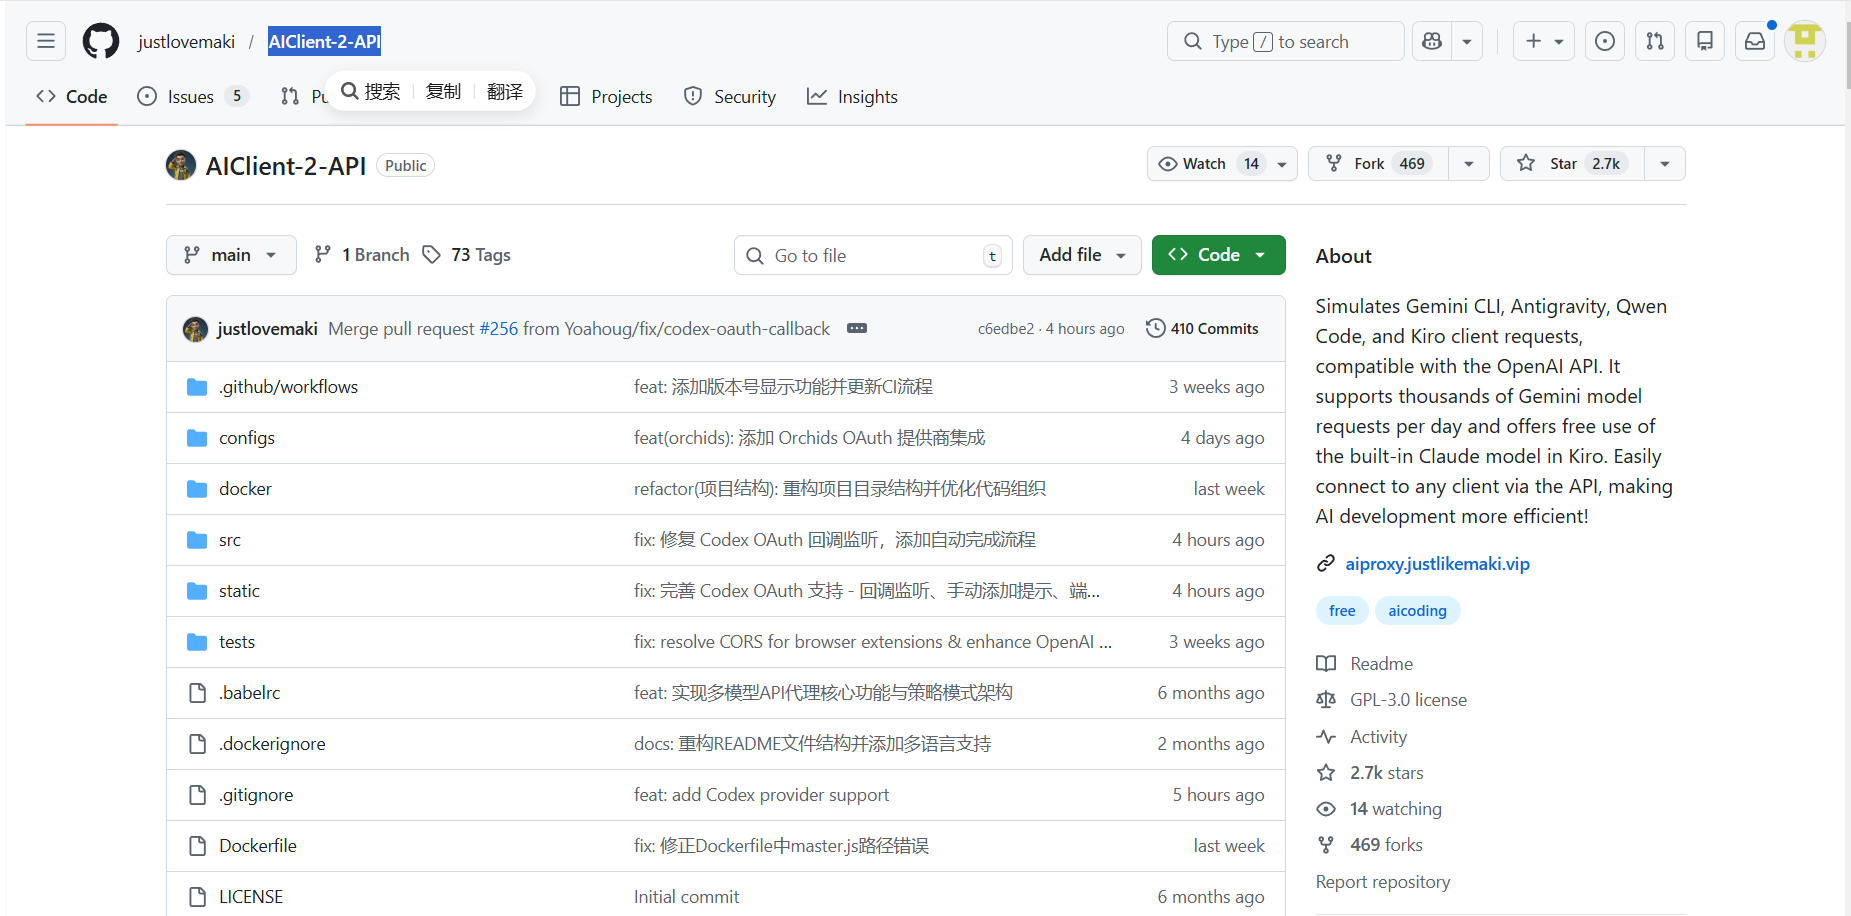Open the create new plus dropdown
The width and height of the screenshot is (1851, 916).
[1544, 41]
